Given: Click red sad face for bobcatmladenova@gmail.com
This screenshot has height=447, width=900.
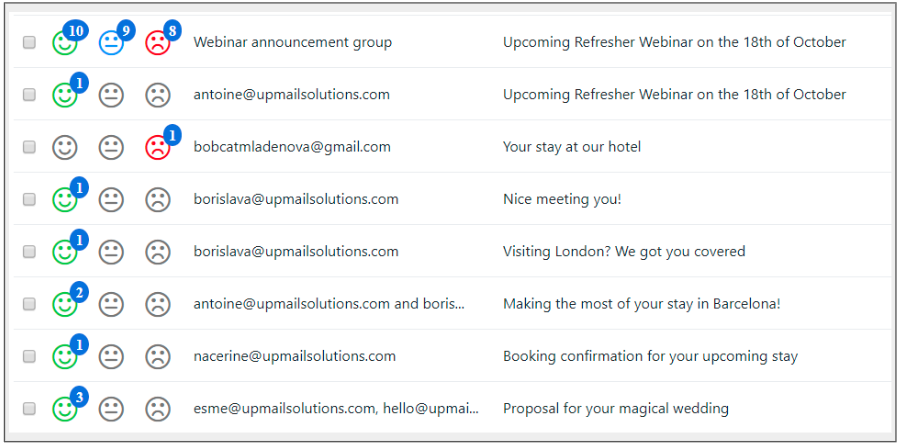Looking at the screenshot, I should (x=157, y=147).
